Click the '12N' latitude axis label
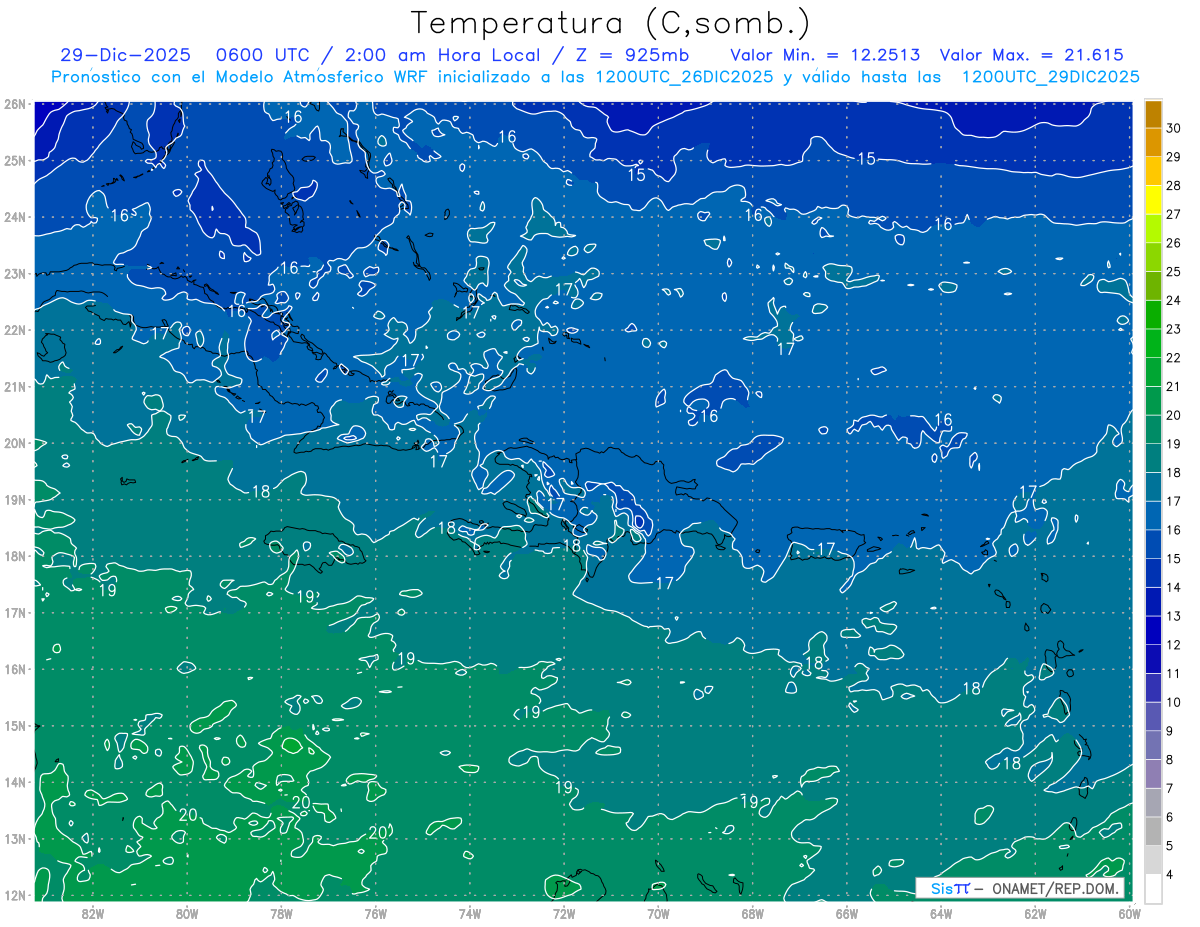Viewport: 1200px width, 927px height. tap(15, 895)
